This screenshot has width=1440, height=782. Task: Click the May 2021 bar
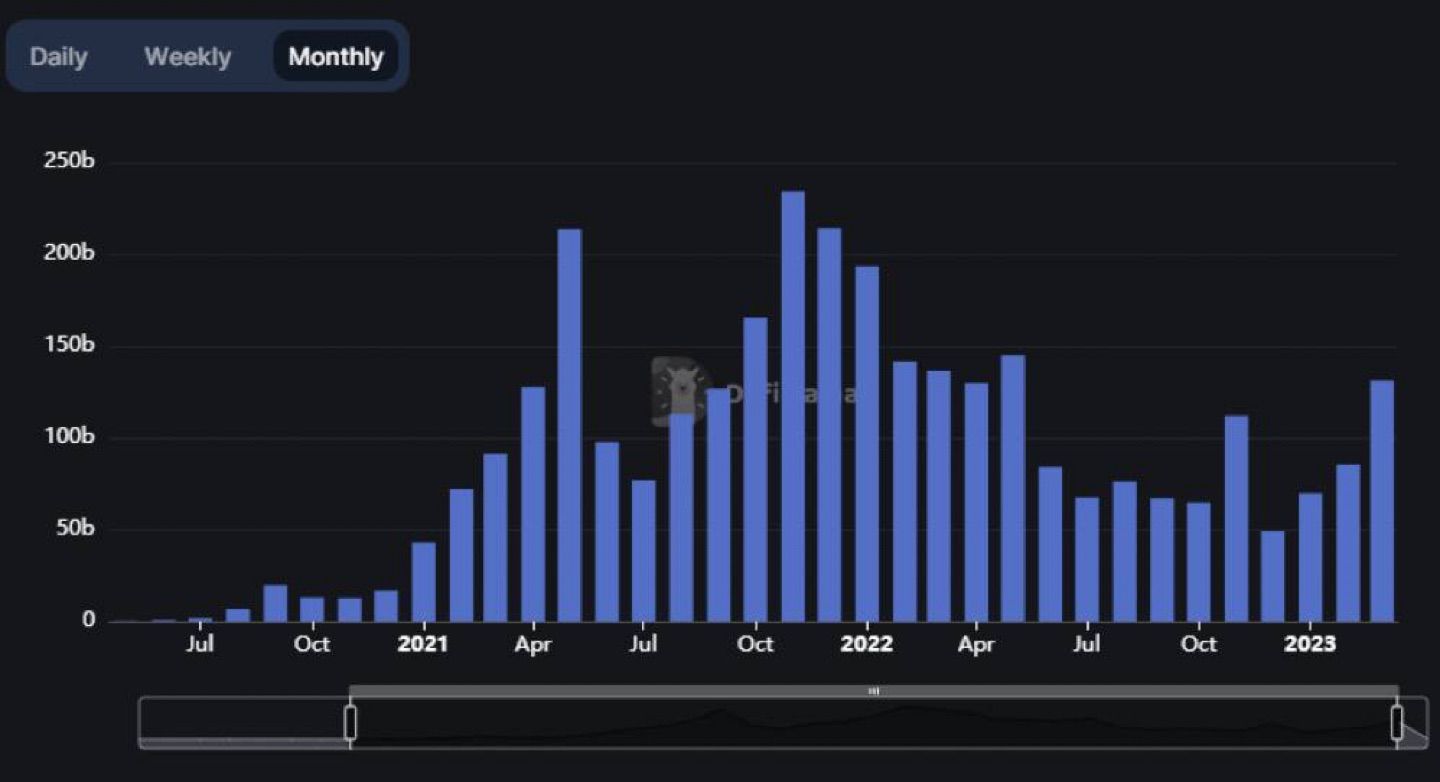click(569, 425)
